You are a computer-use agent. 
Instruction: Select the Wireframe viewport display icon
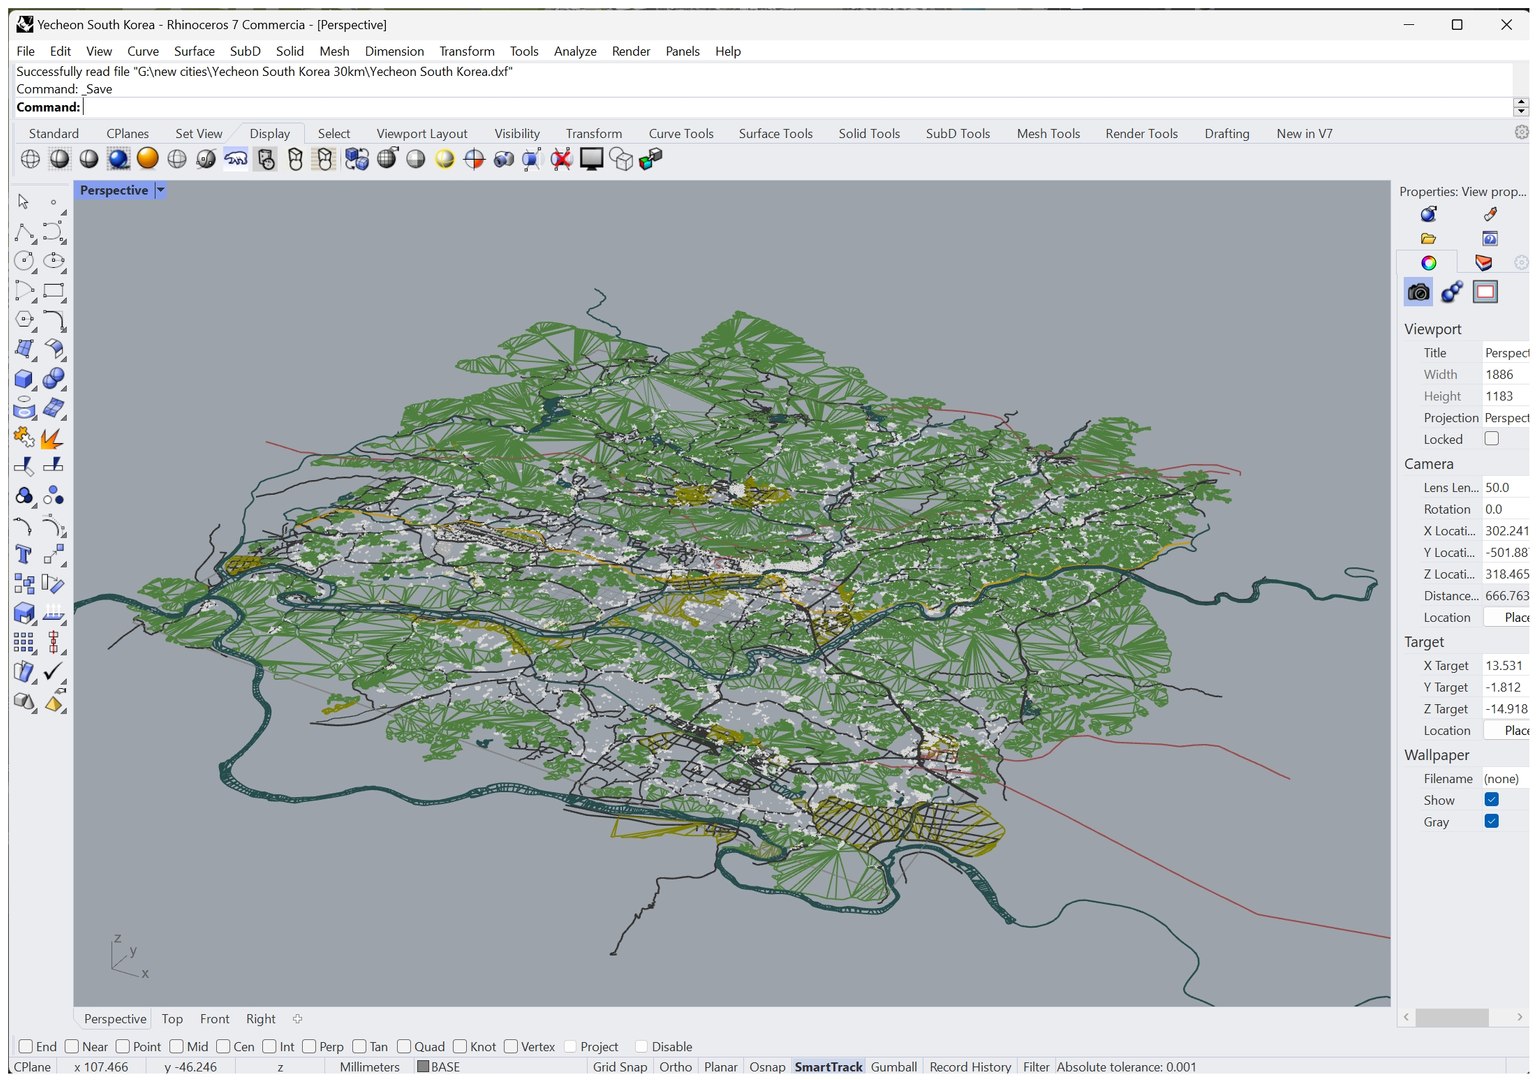[x=31, y=159]
